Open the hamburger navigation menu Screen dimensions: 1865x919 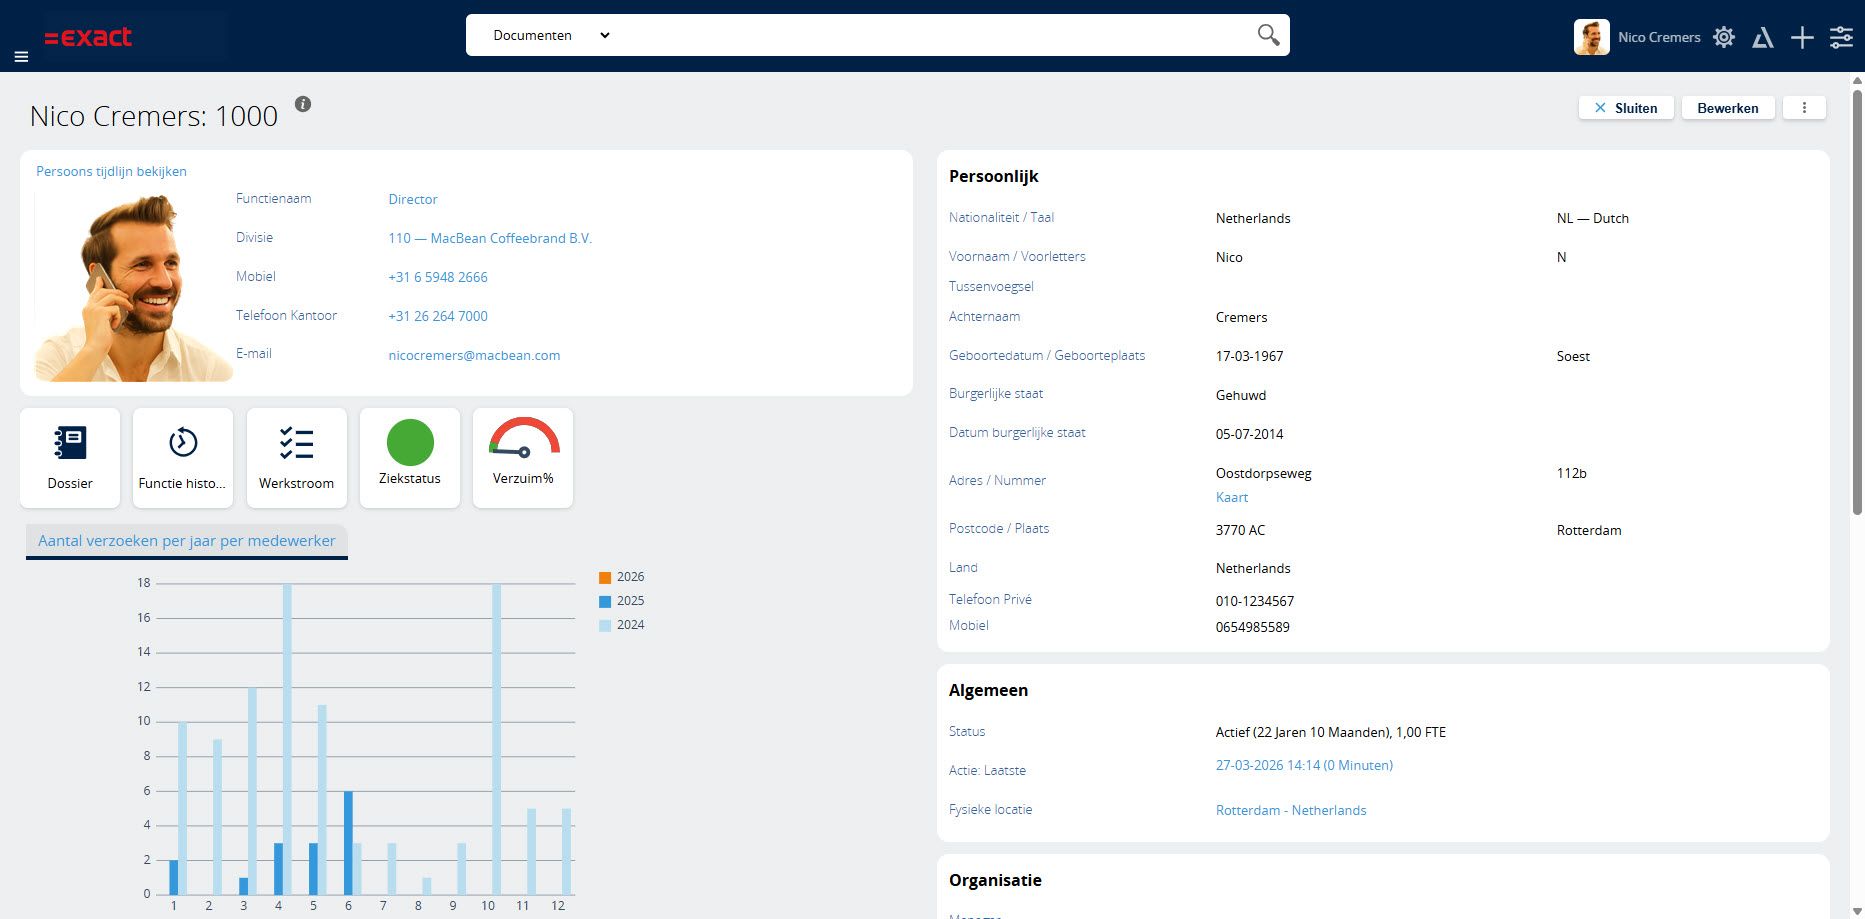click(21, 57)
